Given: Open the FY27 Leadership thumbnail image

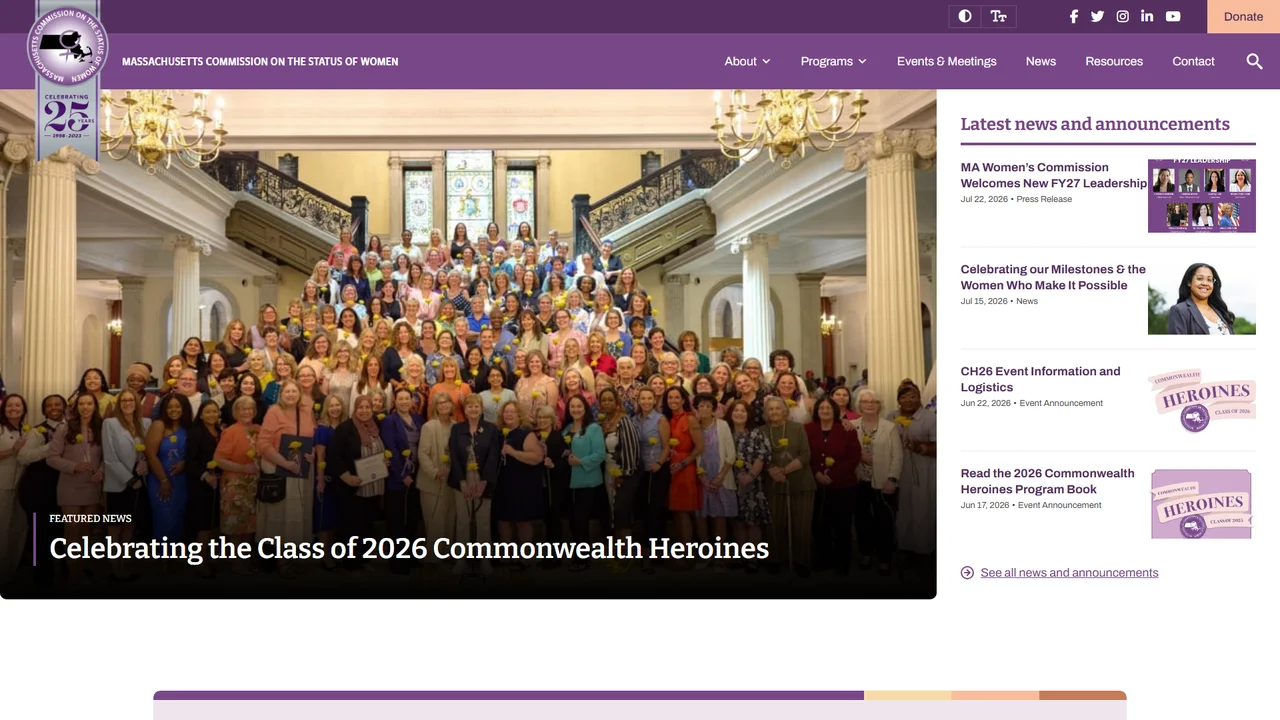Looking at the screenshot, I should 1202,196.
